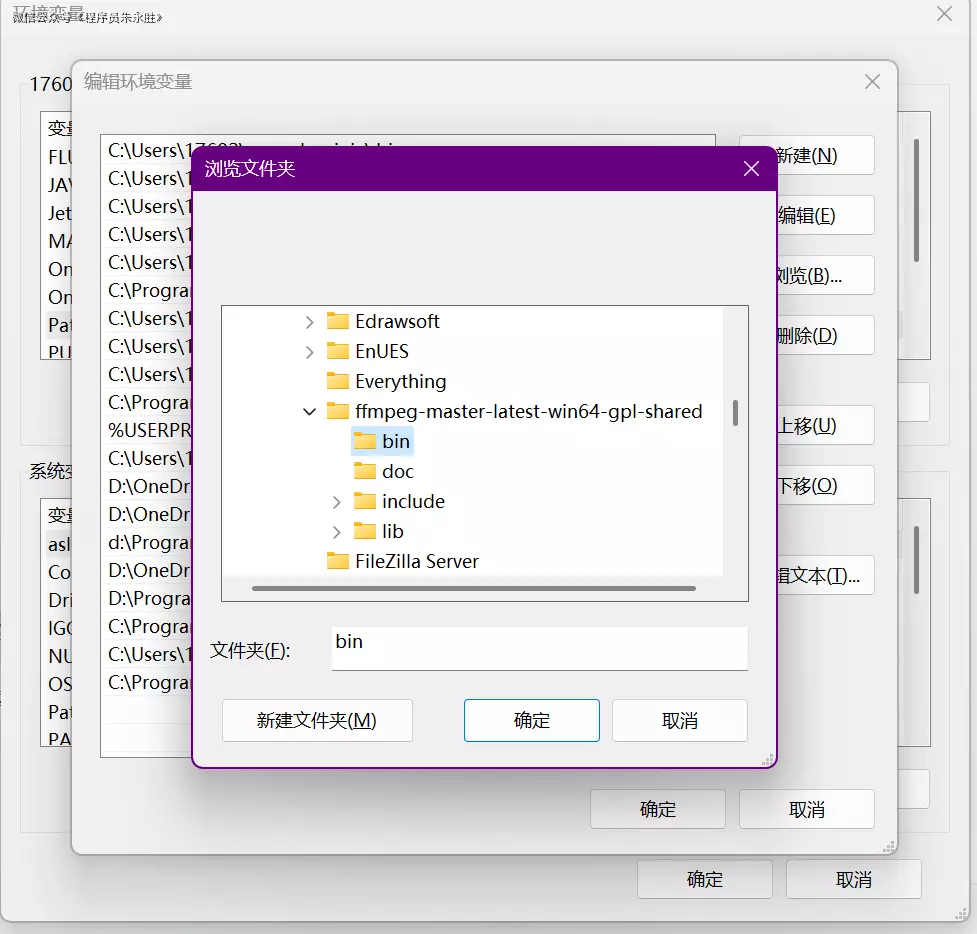Click 新建文件夹(M) button
The height and width of the screenshot is (934, 977).
(317, 720)
